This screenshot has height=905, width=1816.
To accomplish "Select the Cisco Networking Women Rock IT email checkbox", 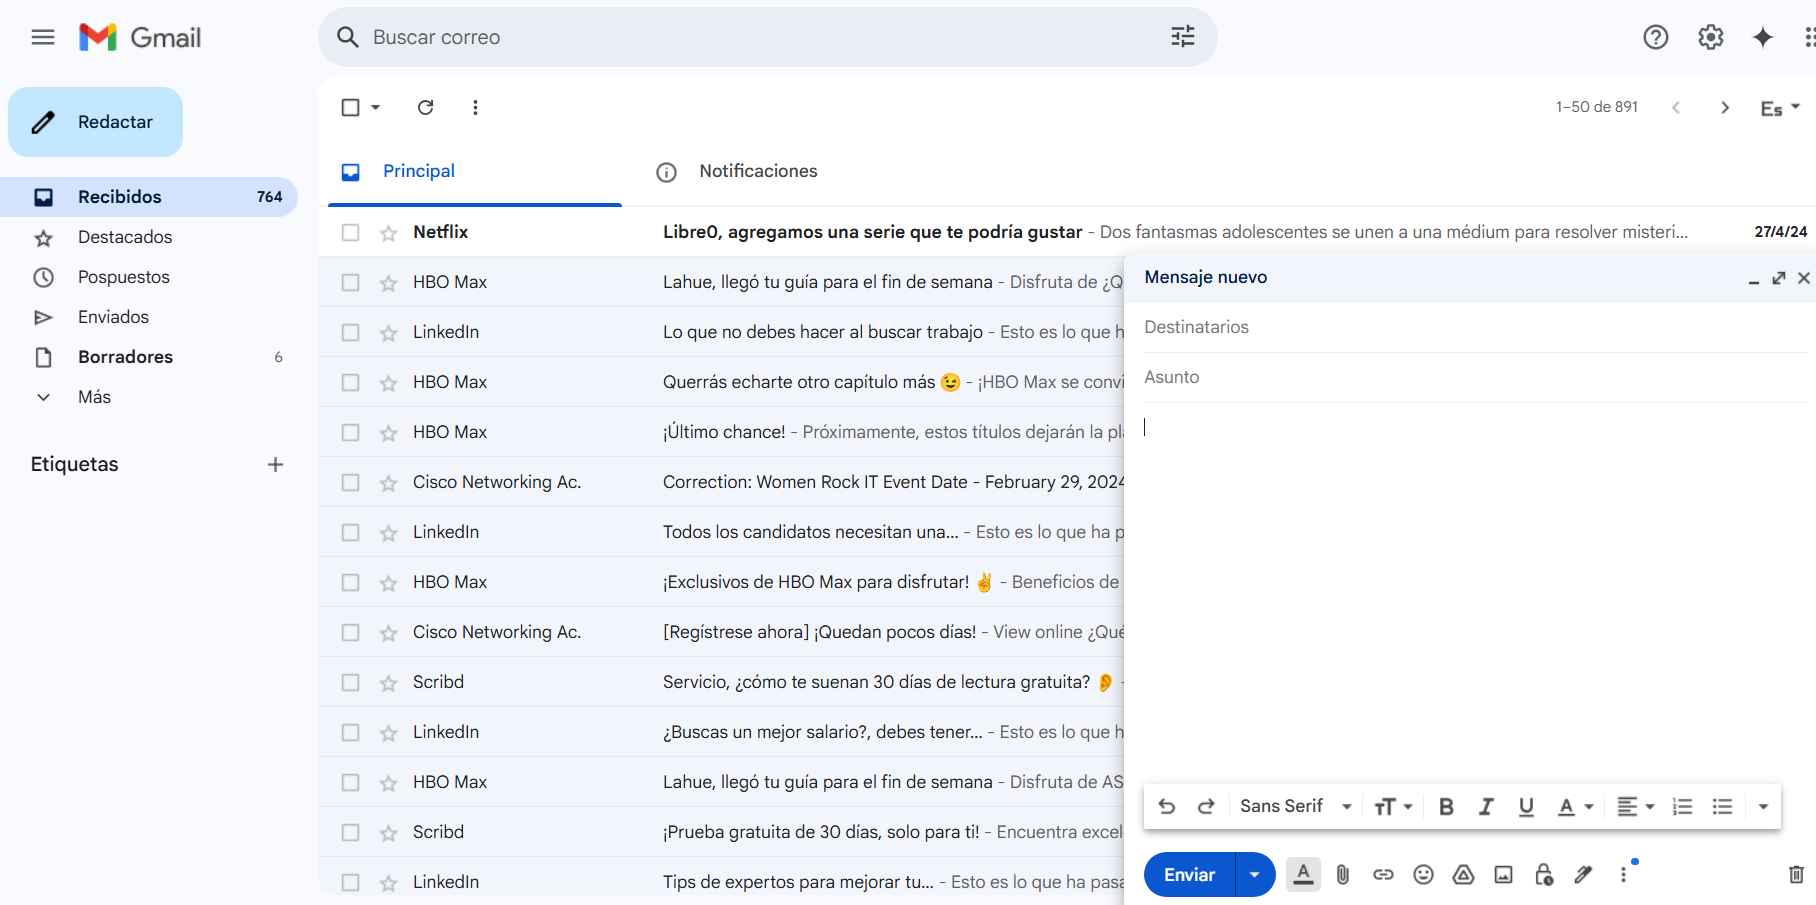I will click(x=350, y=482).
